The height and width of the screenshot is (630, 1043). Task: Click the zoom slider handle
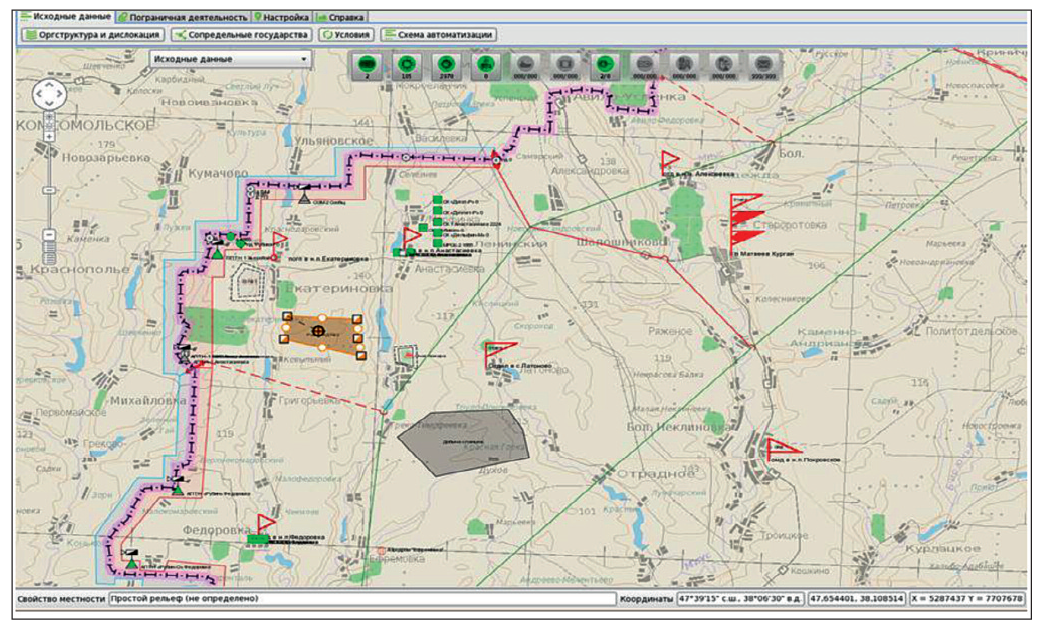[x=49, y=191]
